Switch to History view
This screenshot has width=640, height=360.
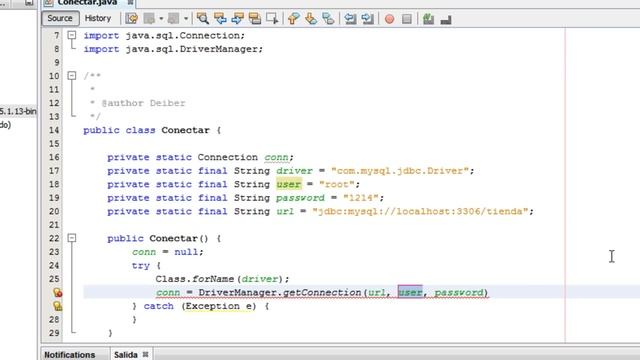click(98, 18)
